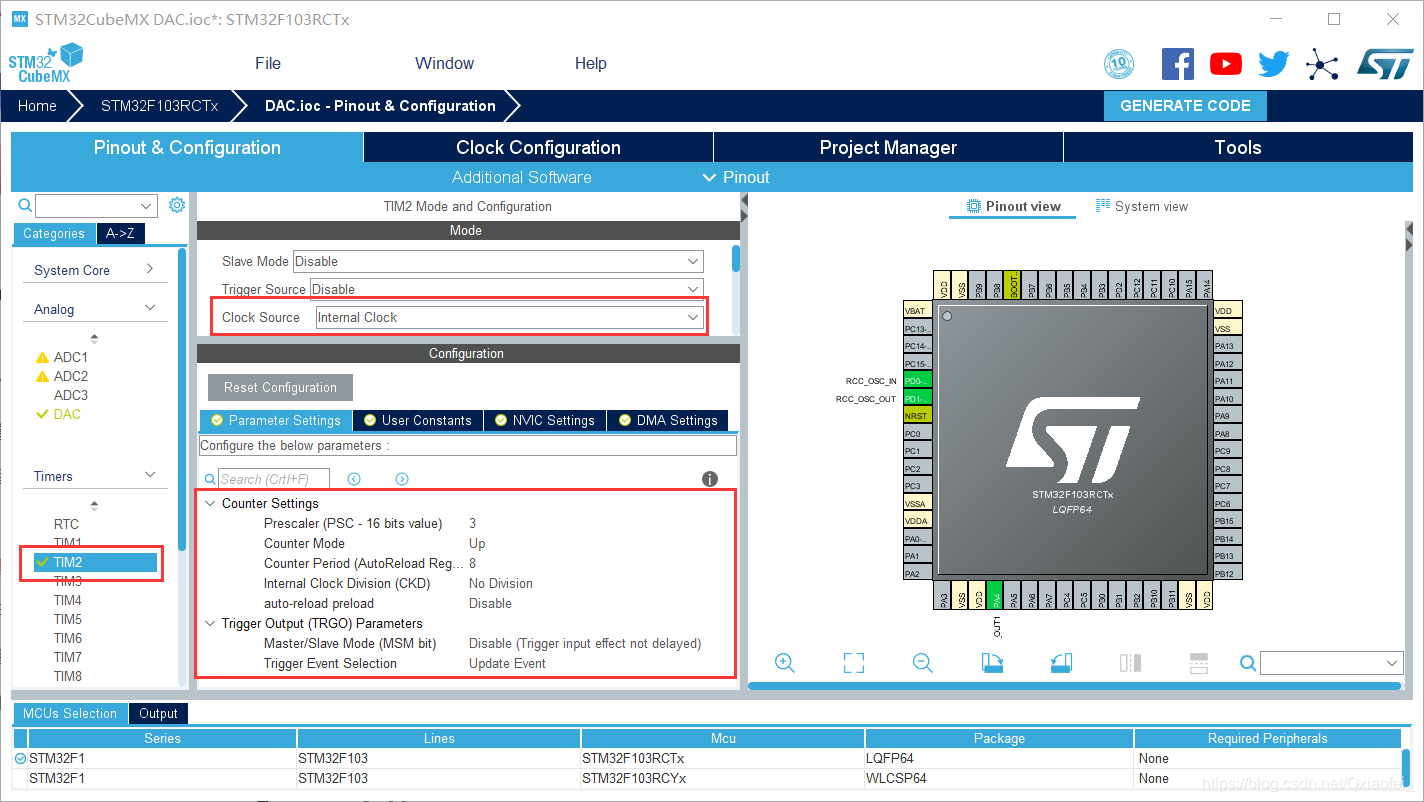
Task: Expand the Pinout dropdown menu
Action: (x=736, y=177)
